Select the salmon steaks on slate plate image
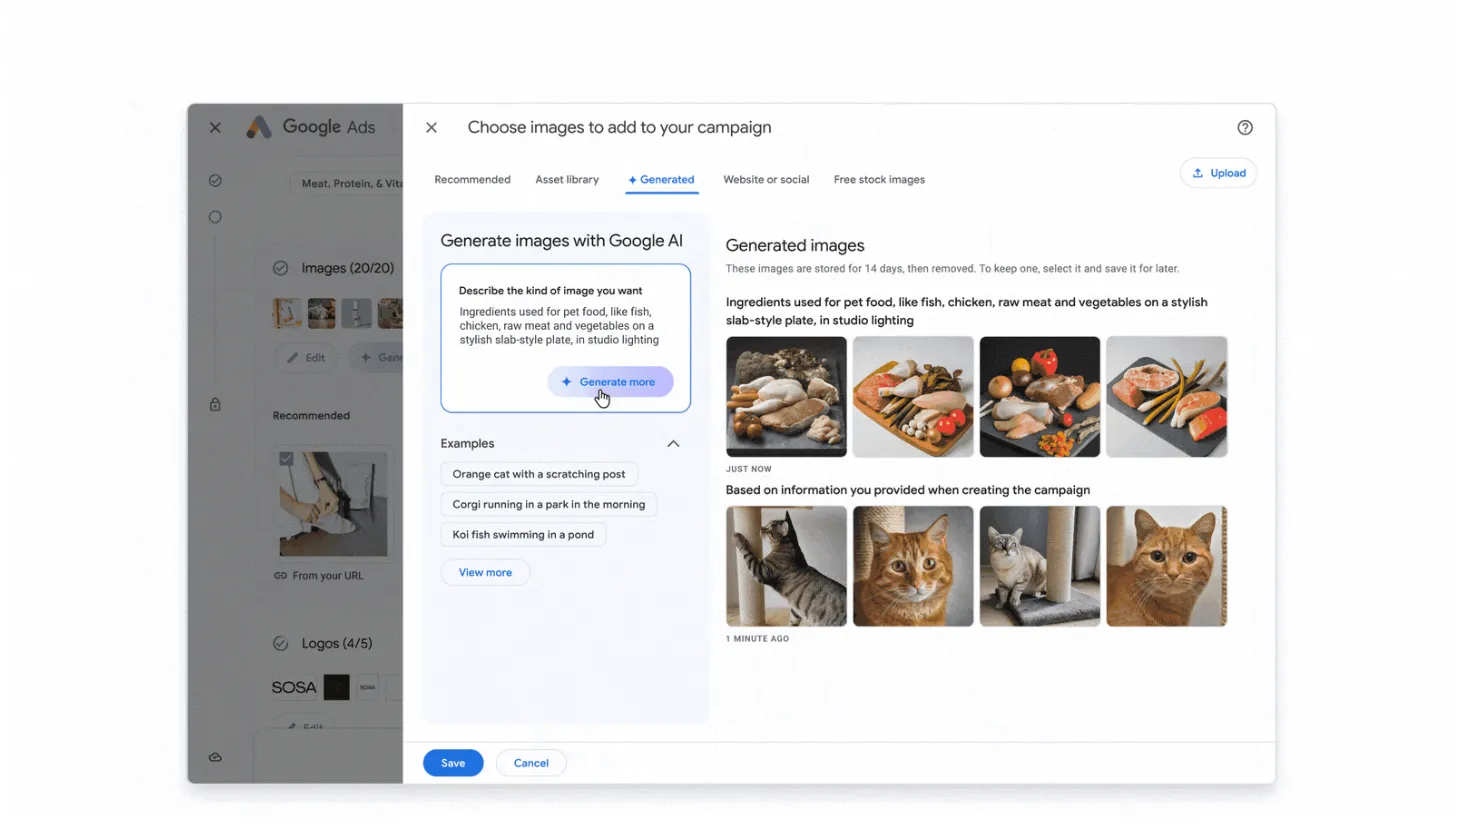Screen dimensions: 1464x824 click(x=1167, y=397)
